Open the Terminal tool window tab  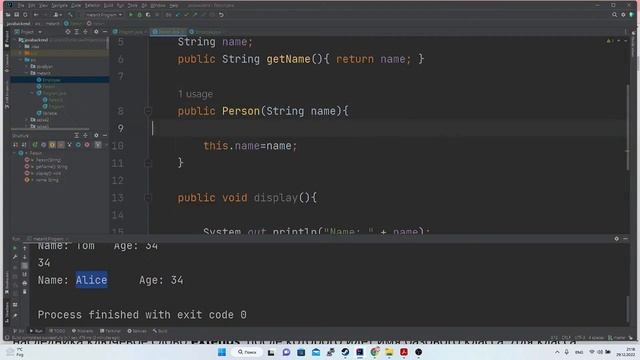click(x=110, y=331)
